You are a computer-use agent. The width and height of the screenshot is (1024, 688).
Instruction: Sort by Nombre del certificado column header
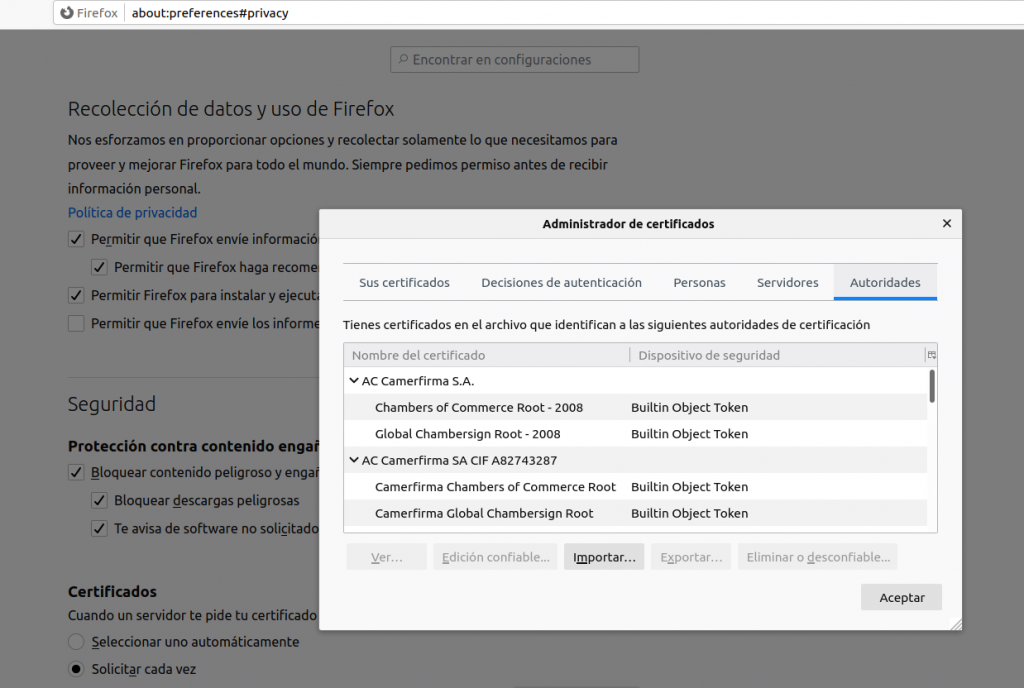(487, 355)
